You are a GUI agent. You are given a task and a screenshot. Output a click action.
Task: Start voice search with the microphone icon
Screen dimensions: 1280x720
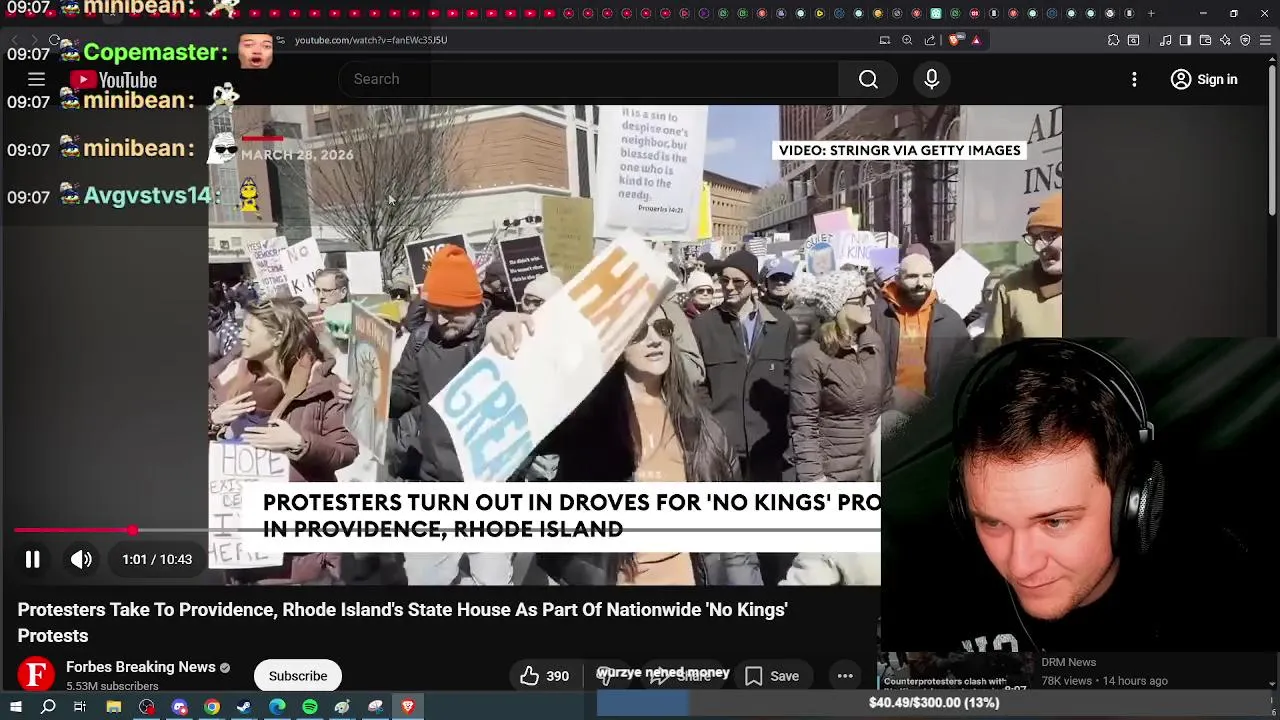click(x=931, y=79)
